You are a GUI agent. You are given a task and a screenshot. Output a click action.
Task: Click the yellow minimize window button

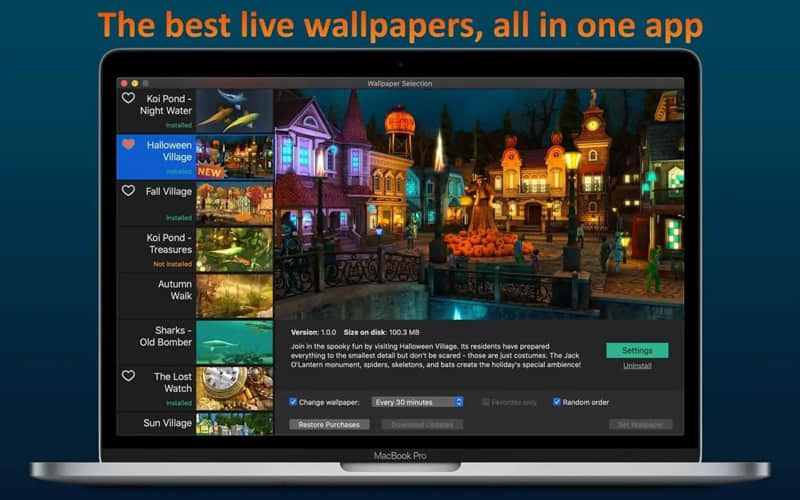click(x=135, y=83)
